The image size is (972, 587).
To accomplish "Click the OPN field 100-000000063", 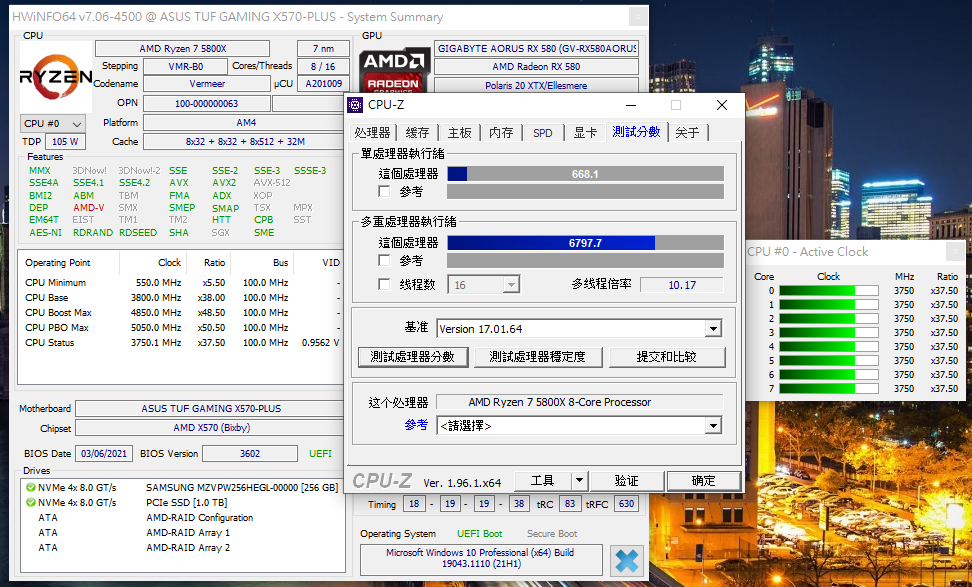I will 206,104.
